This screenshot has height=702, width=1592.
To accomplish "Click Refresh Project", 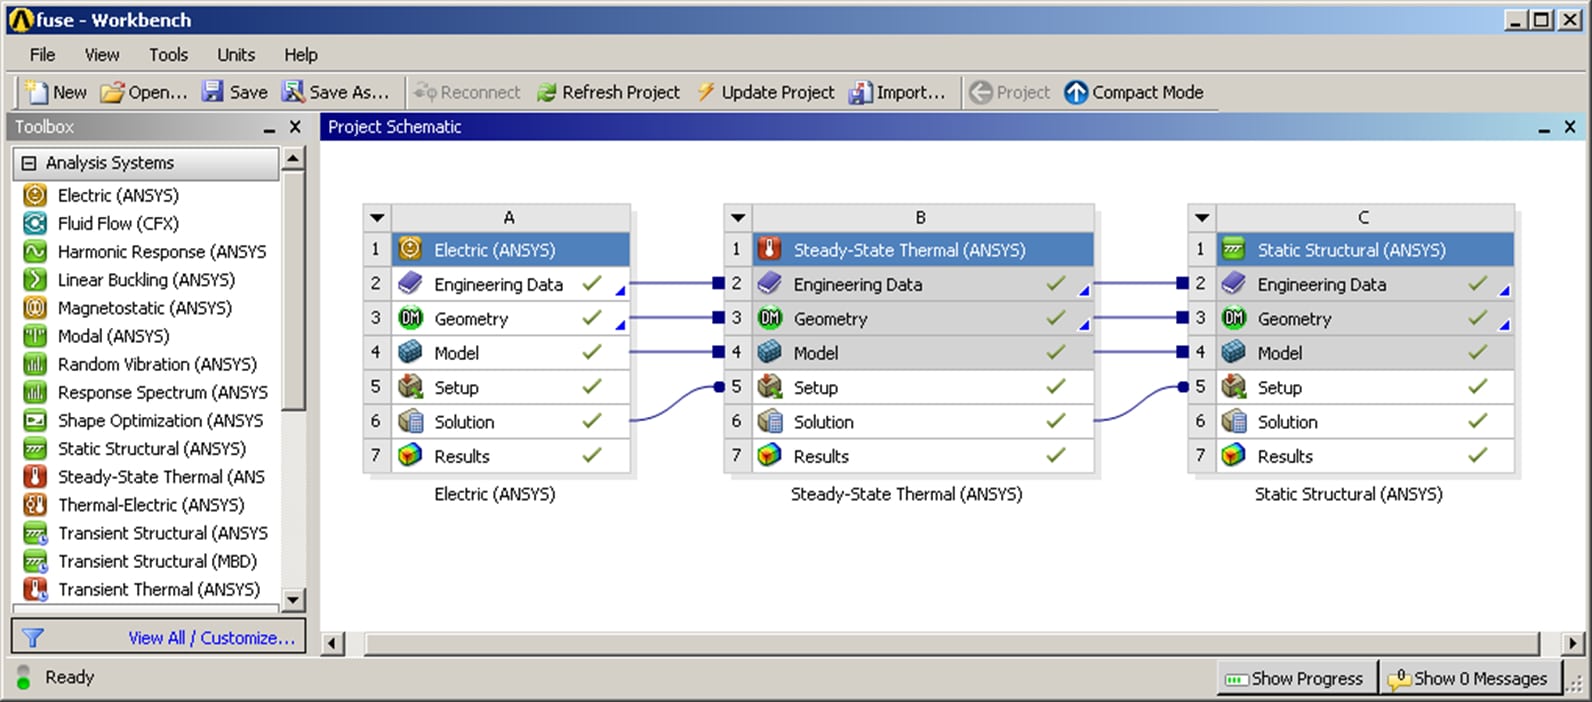I will click(608, 92).
